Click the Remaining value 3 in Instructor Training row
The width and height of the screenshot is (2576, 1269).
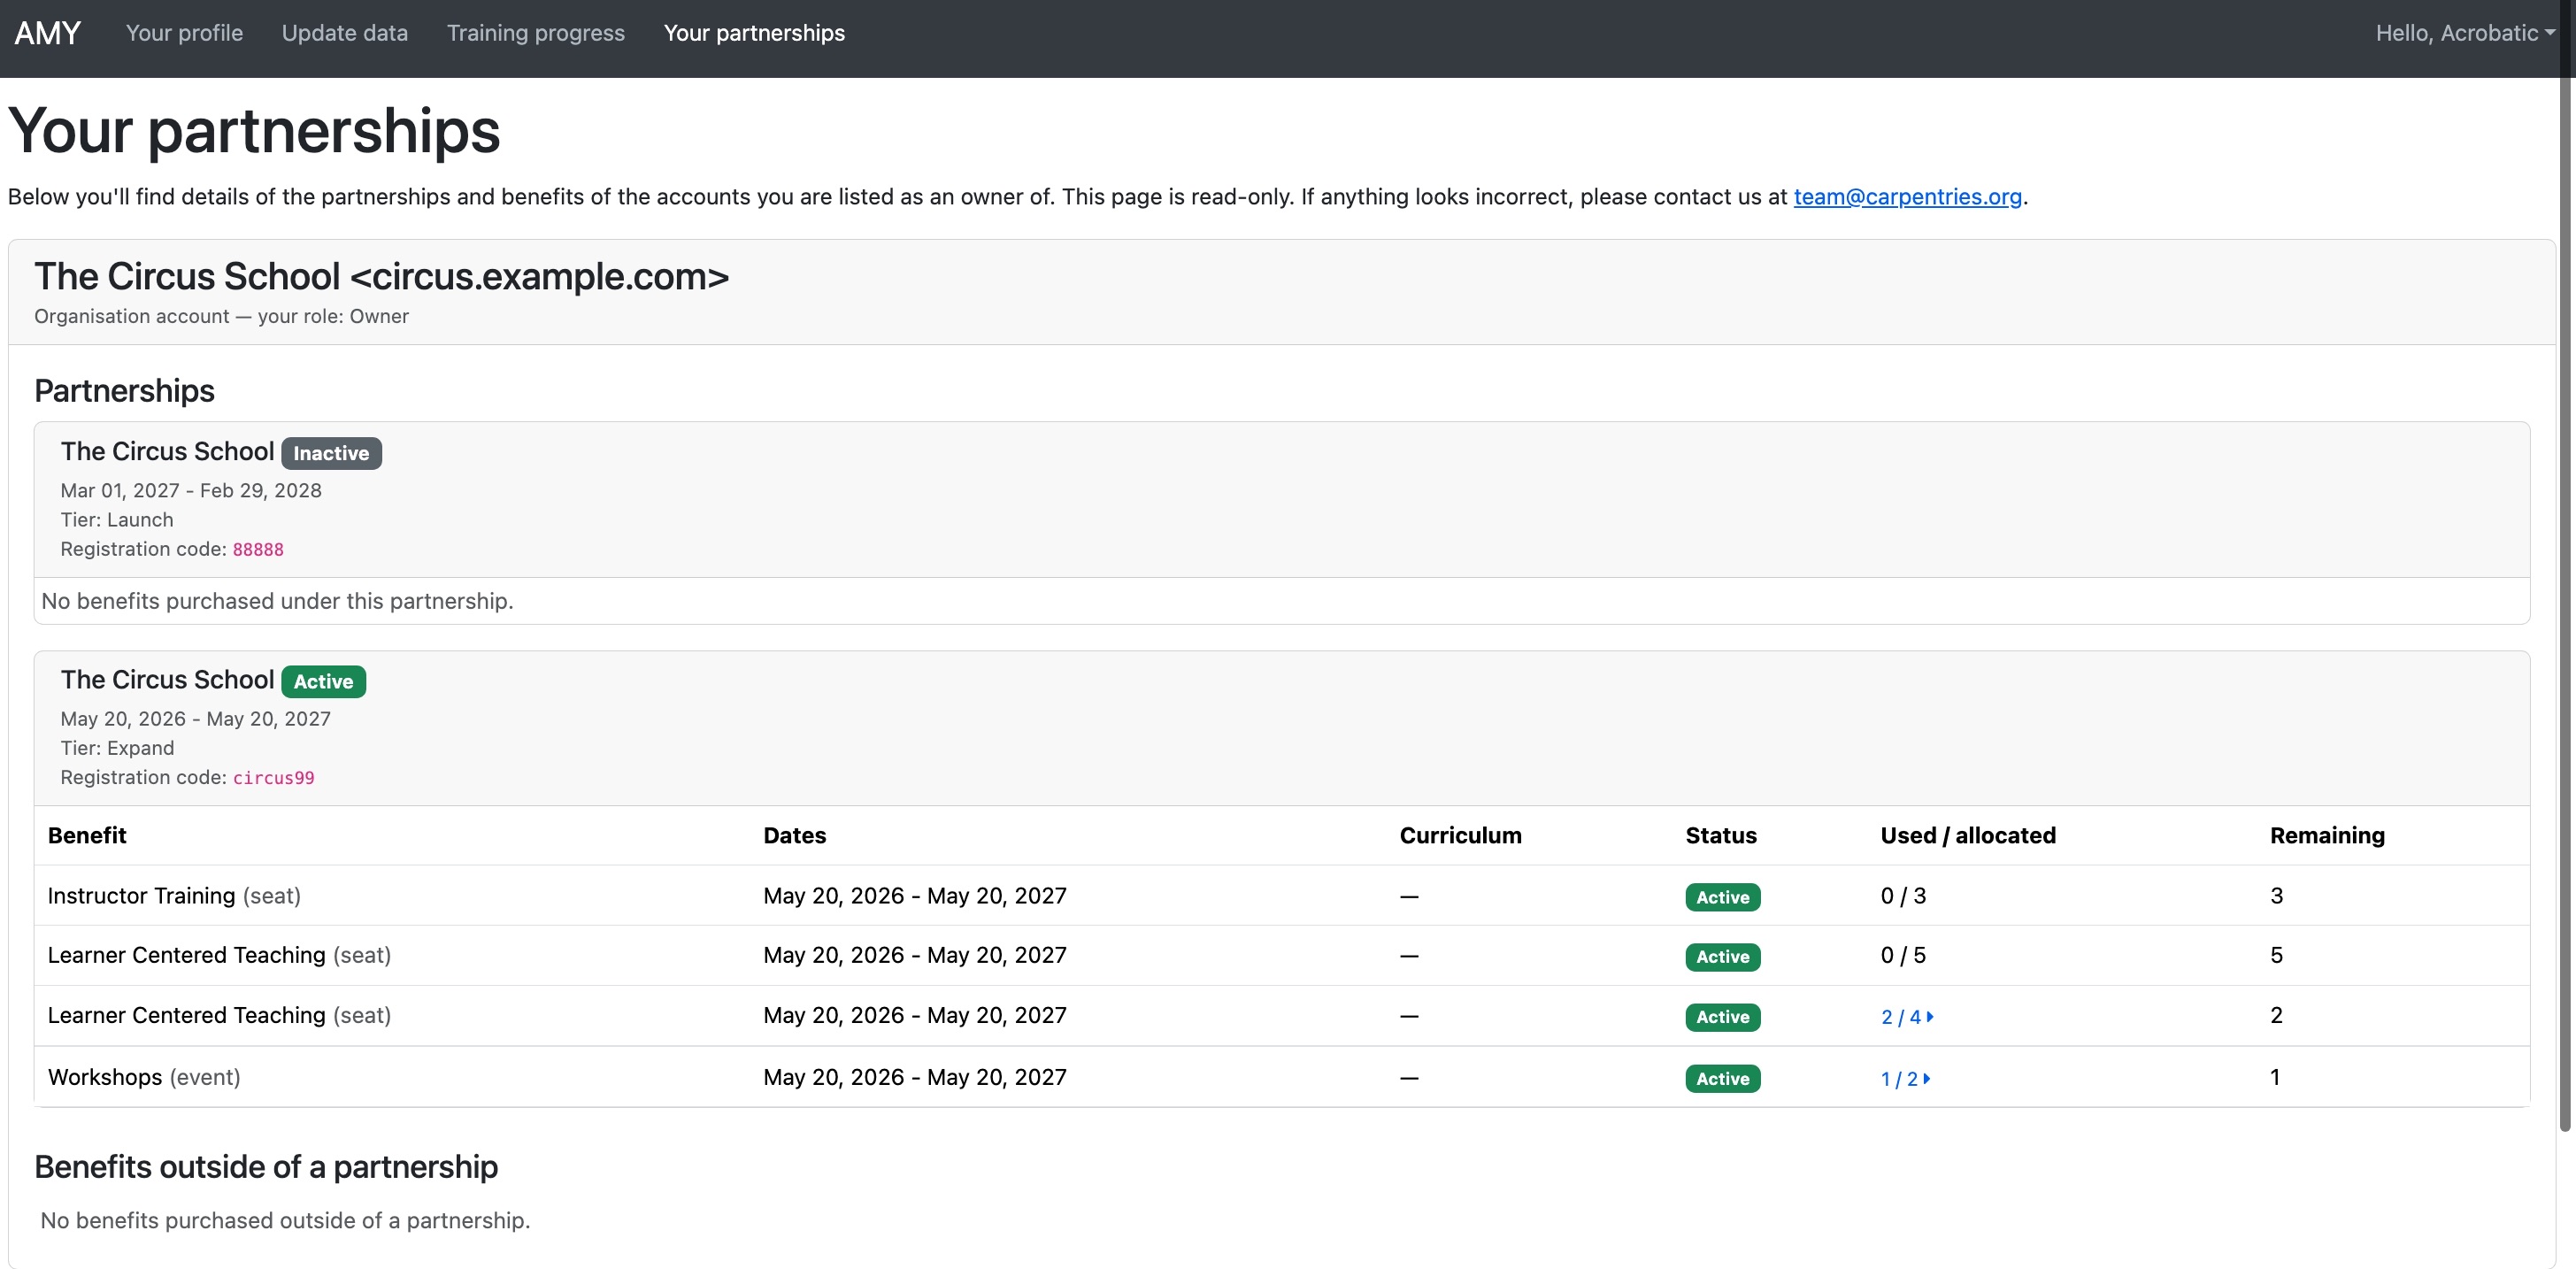2276,896
